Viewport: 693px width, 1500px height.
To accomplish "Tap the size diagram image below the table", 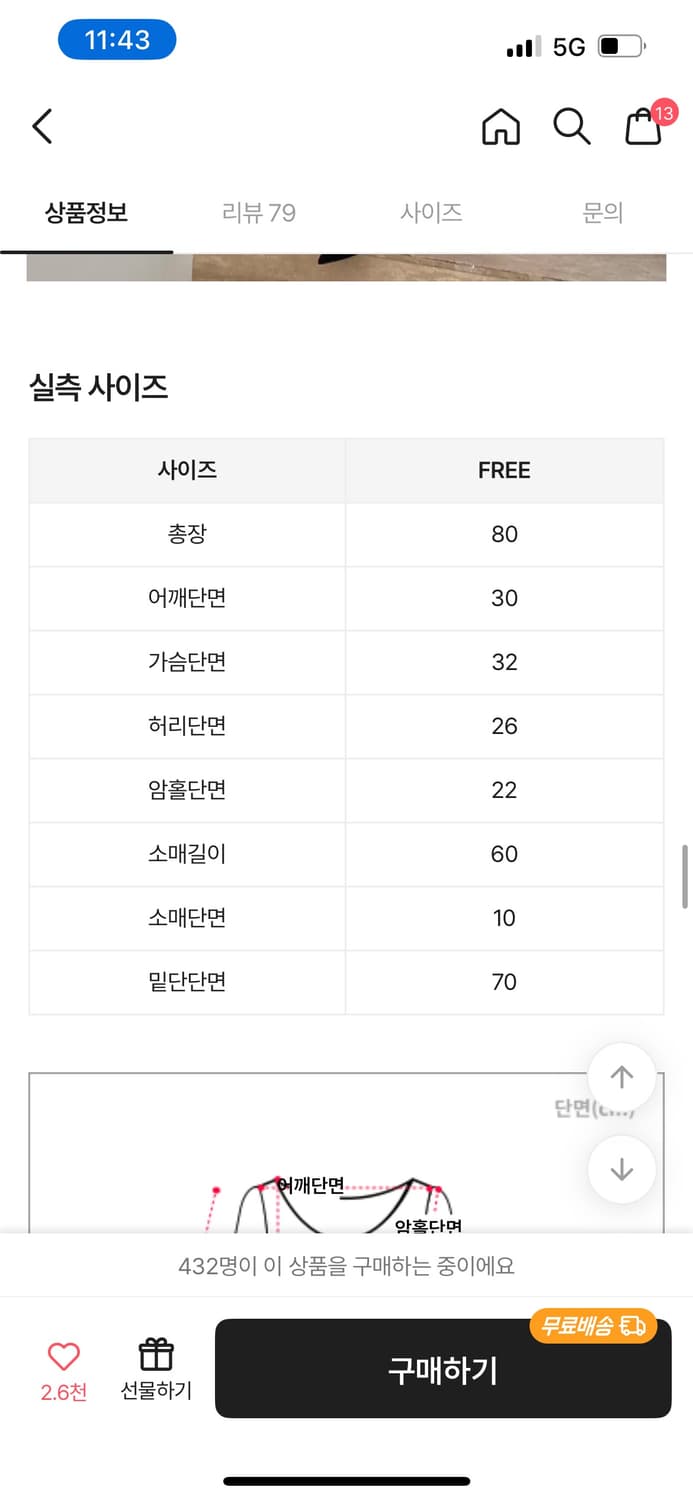I will pos(346,1150).
